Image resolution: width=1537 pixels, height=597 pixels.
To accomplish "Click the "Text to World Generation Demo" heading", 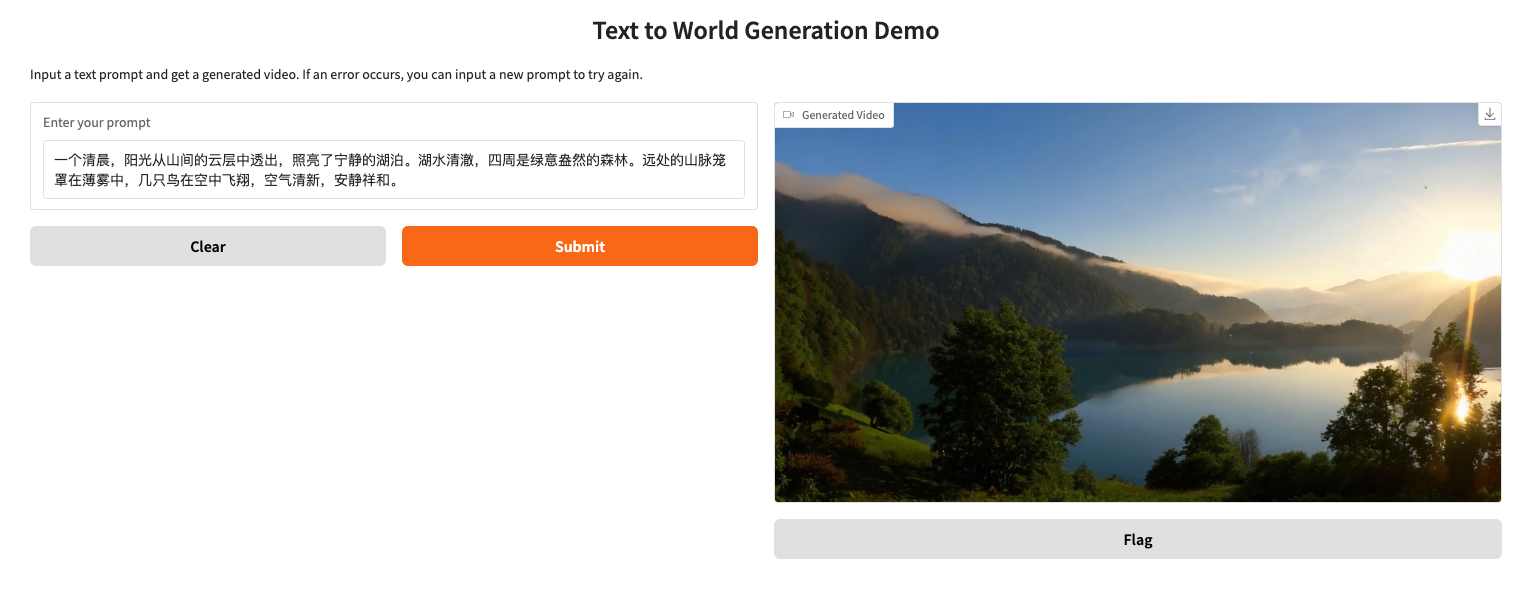I will pos(766,30).
